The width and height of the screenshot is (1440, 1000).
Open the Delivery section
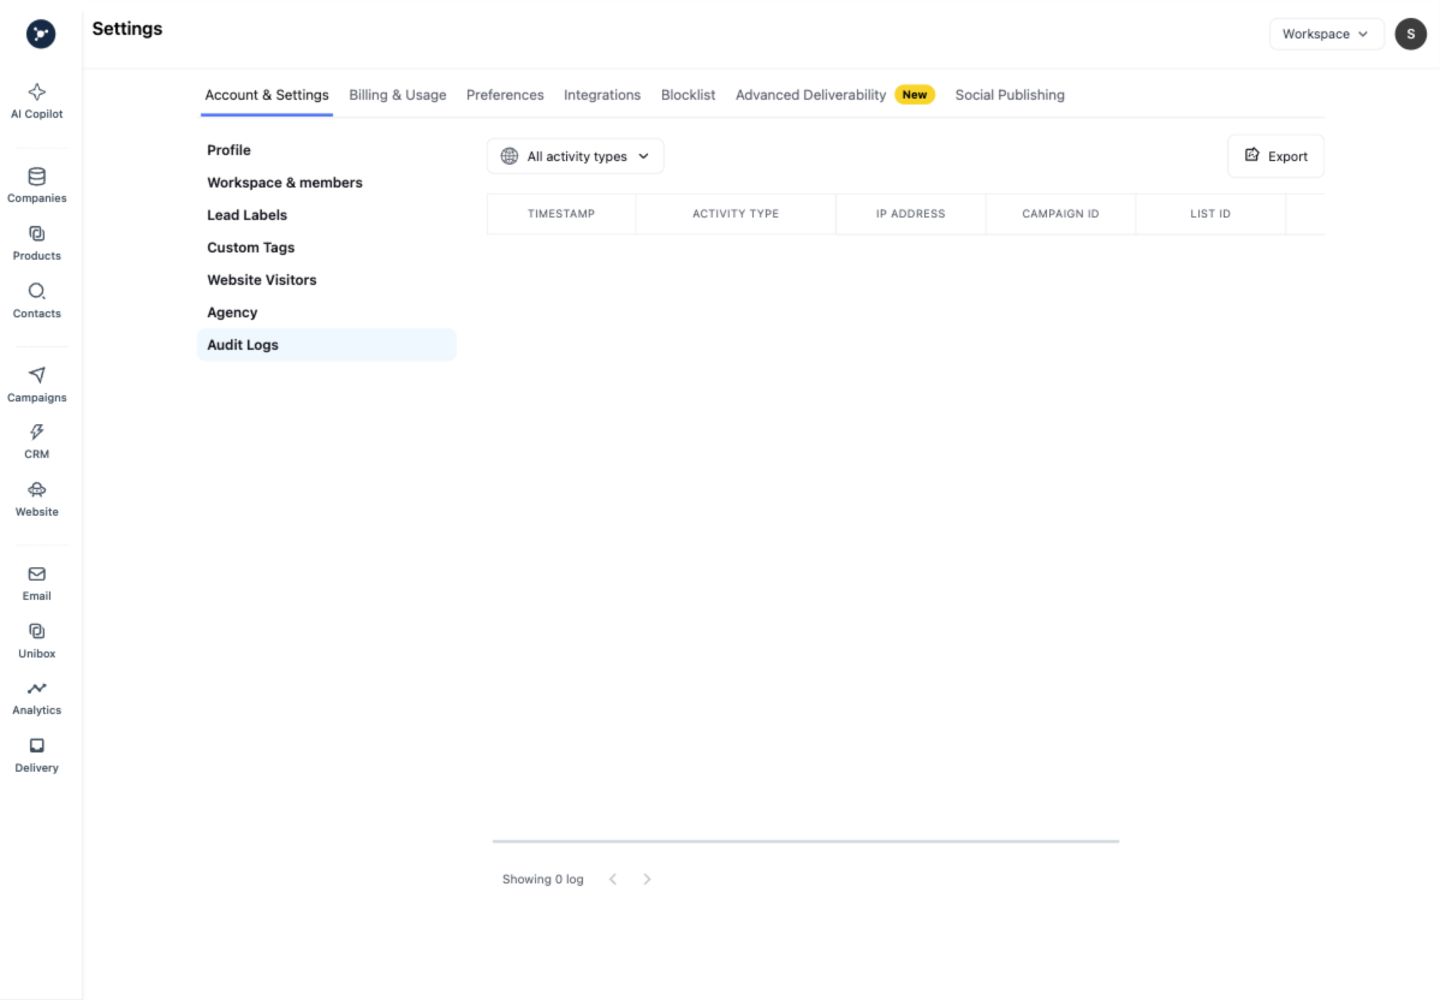point(37,756)
